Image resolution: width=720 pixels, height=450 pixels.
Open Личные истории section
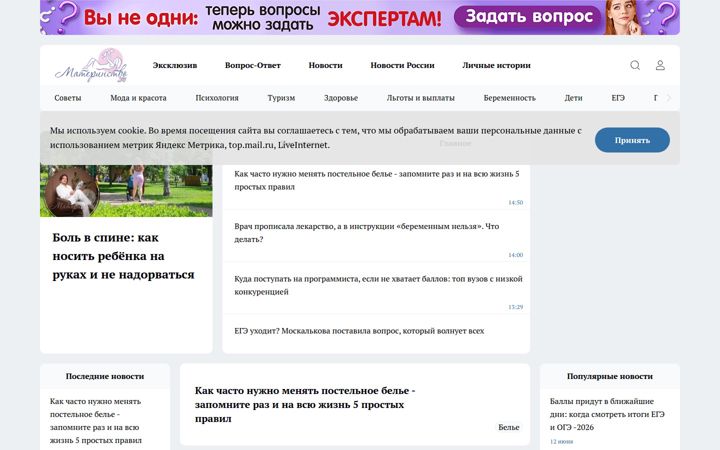coord(496,65)
